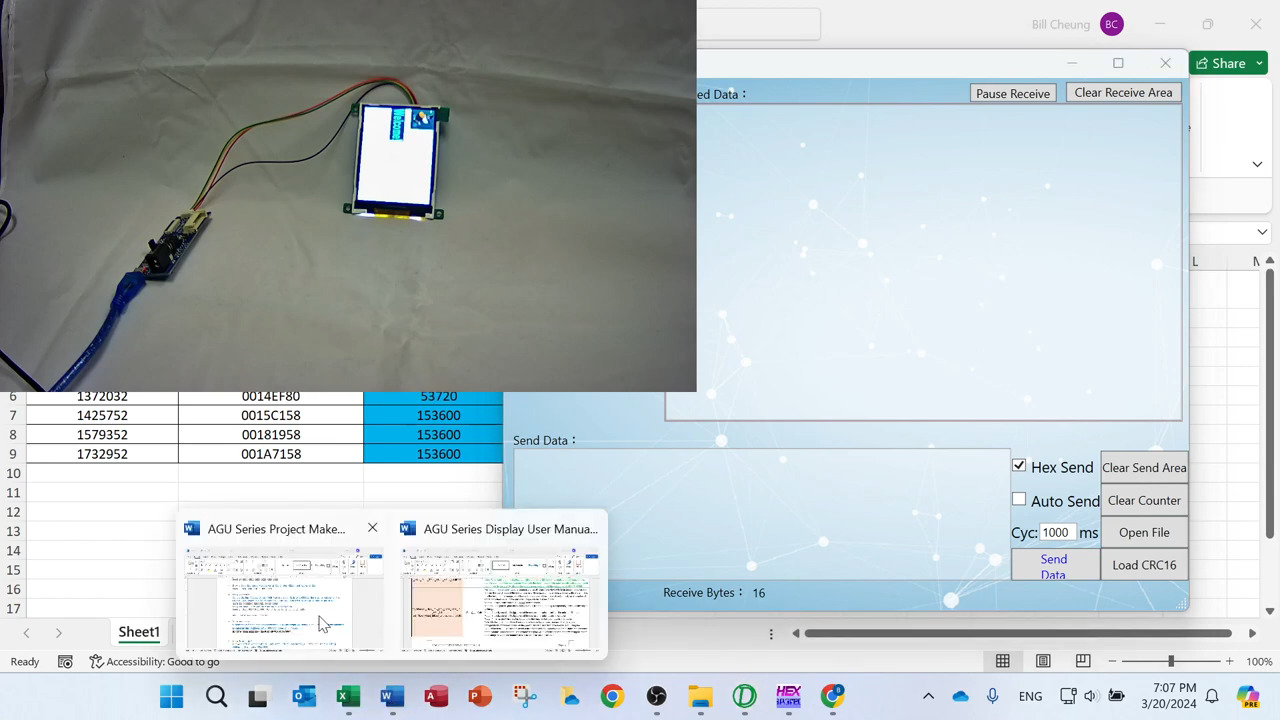The image size is (1280, 720).
Task: Show hidden system tray icons
Action: pyautogui.click(x=928, y=696)
